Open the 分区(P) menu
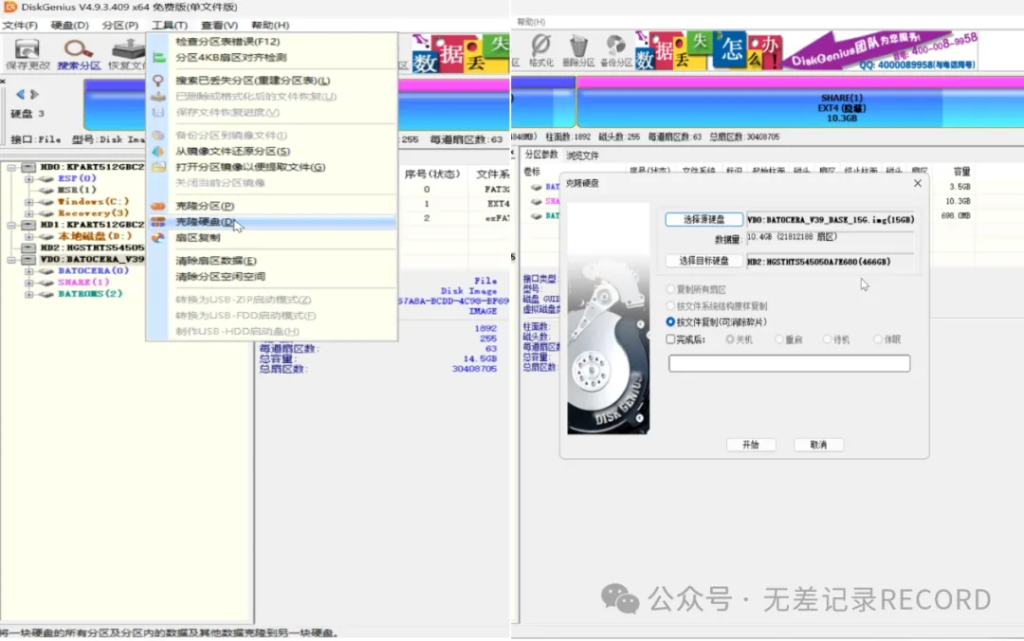1024x641 pixels. click(120, 25)
